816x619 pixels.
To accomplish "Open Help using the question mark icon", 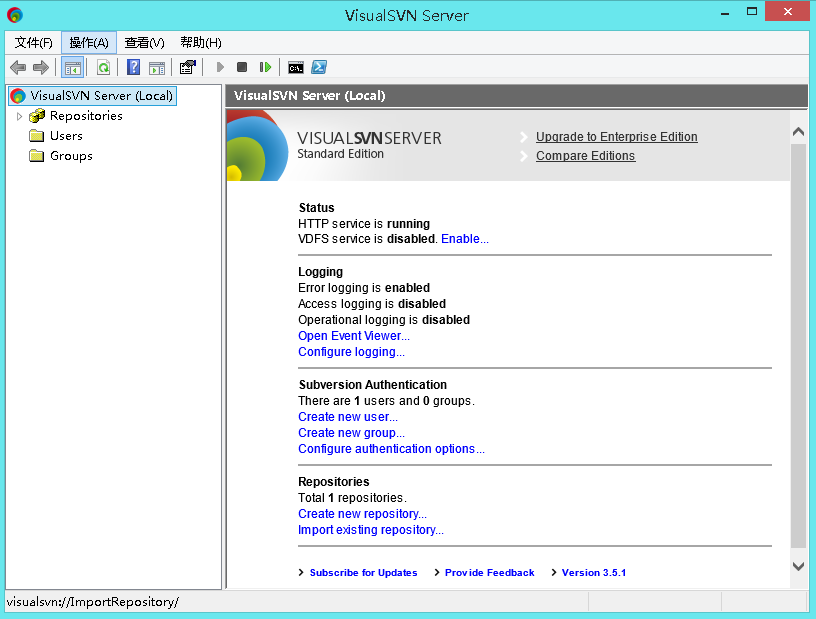I will tap(132, 67).
